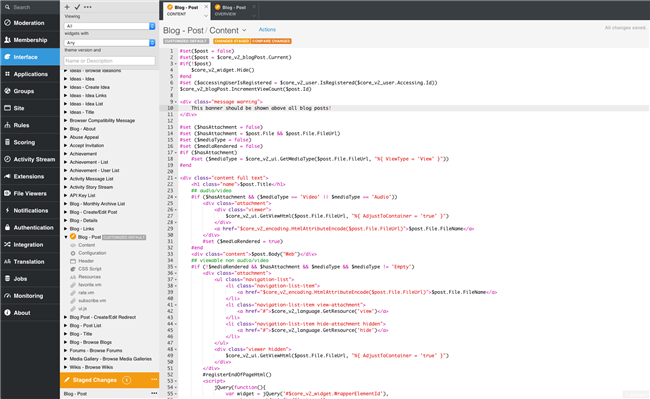This screenshot has height=399, width=650.
Task: Open the Groups icon in sidebar
Action: pos(7,91)
